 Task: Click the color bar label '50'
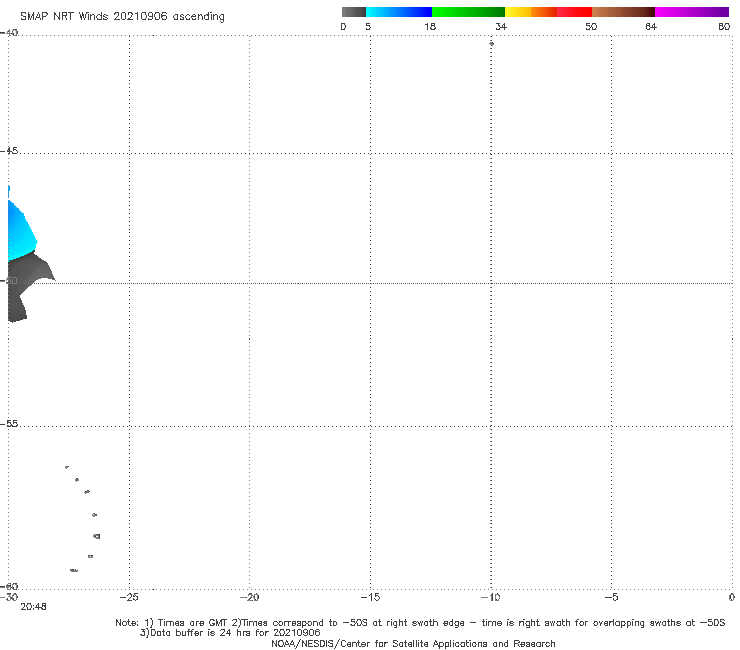tap(591, 26)
